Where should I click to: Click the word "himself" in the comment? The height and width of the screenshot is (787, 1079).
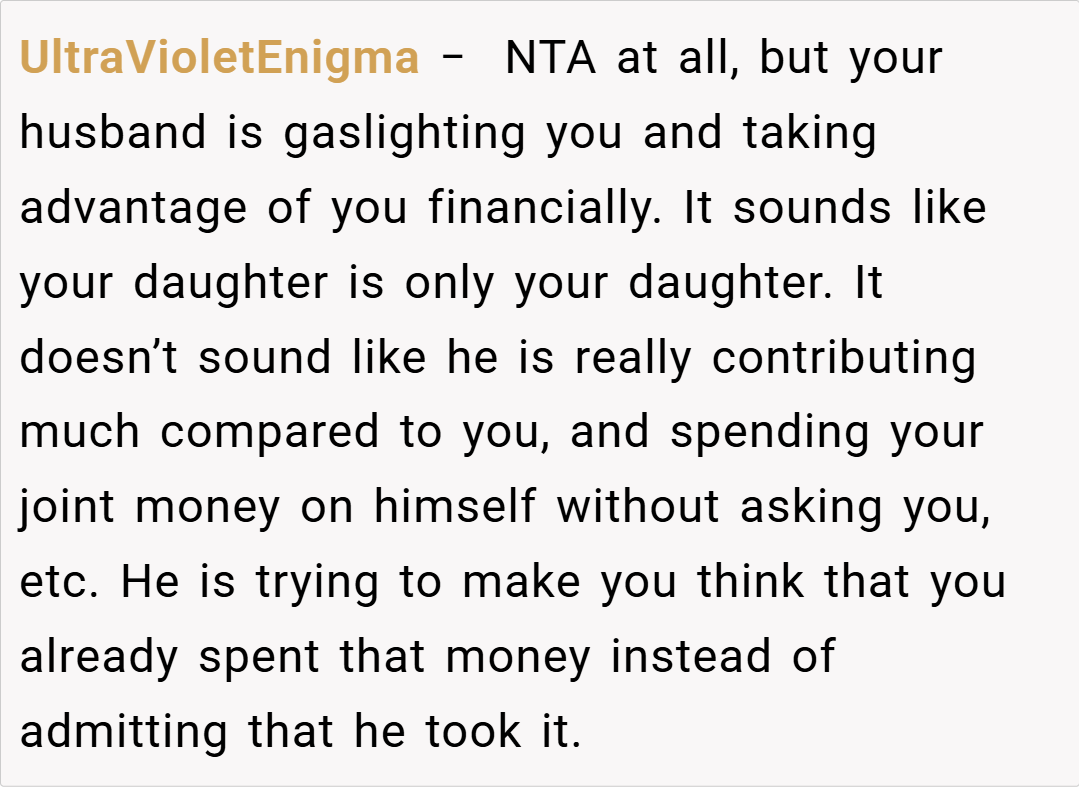[x=456, y=507]
